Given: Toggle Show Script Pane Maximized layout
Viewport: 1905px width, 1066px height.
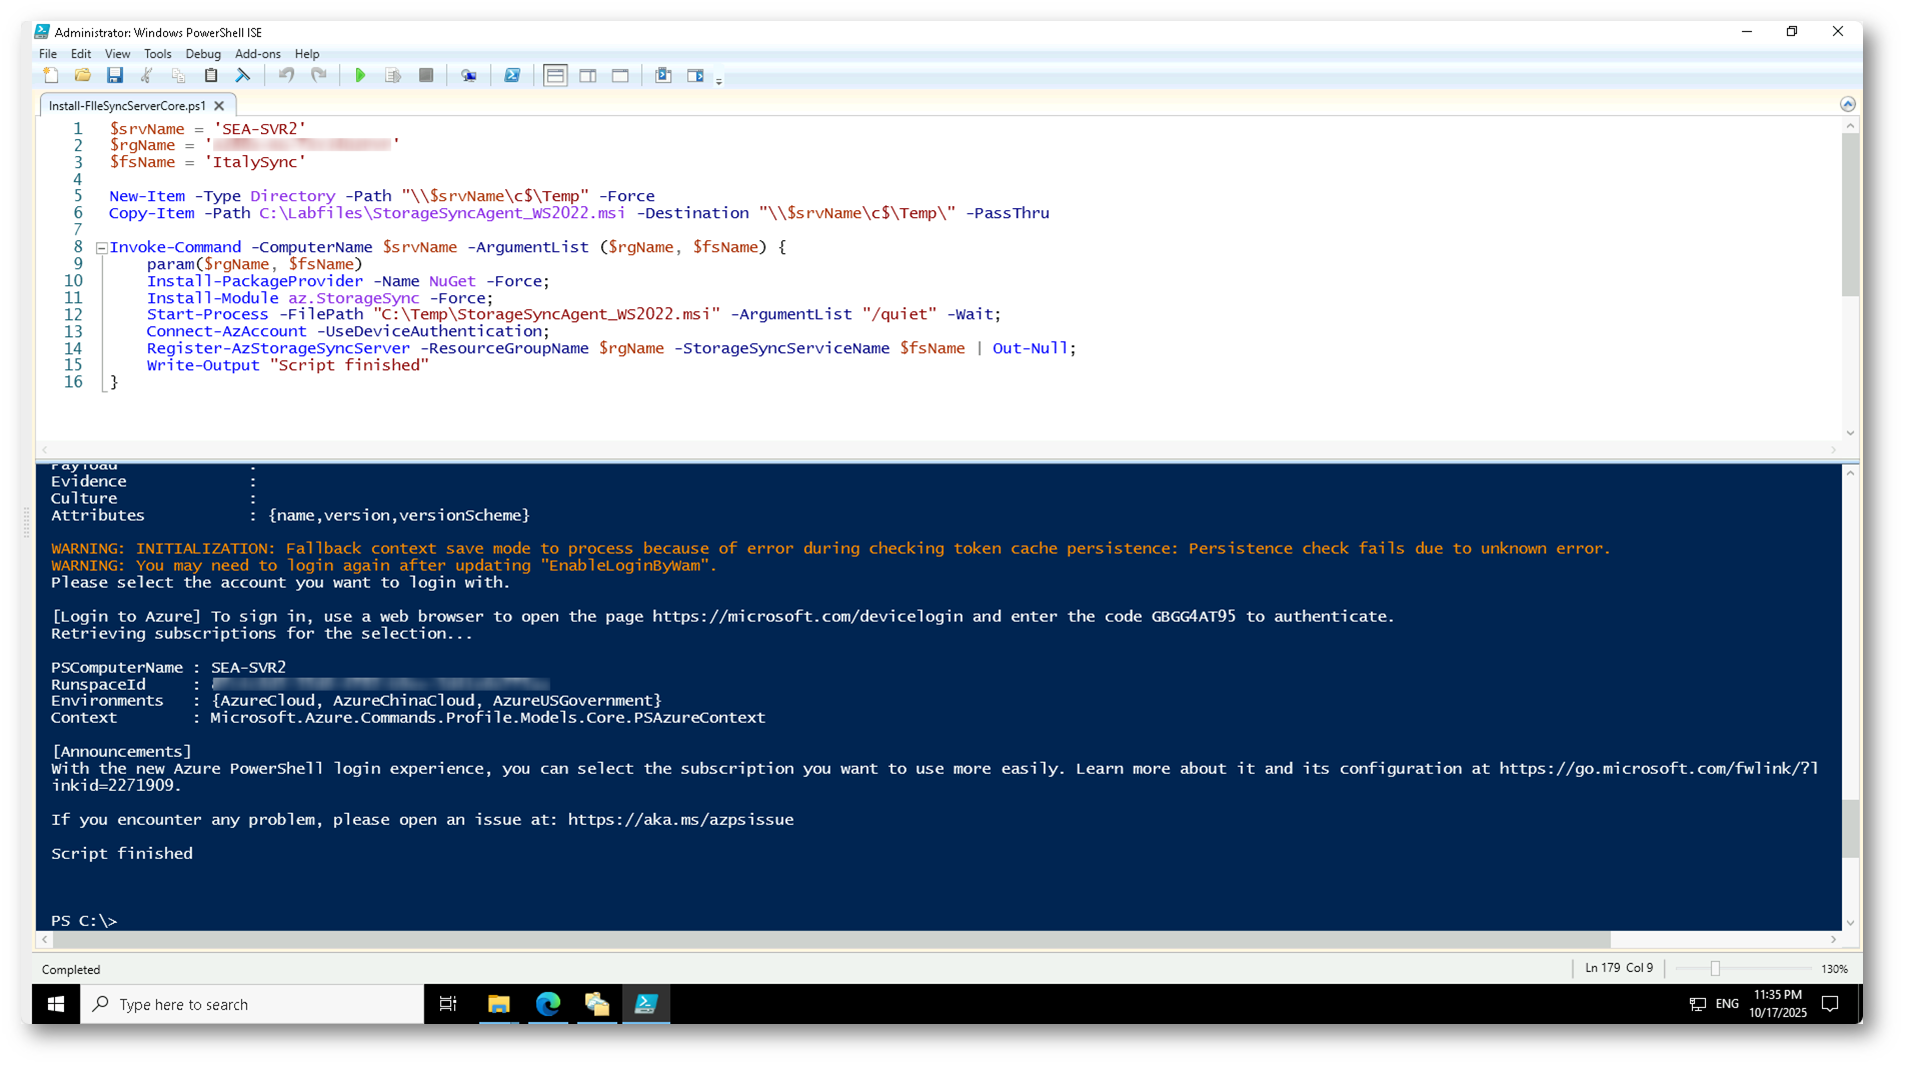Looking at the screenshot, I should 620,76.
